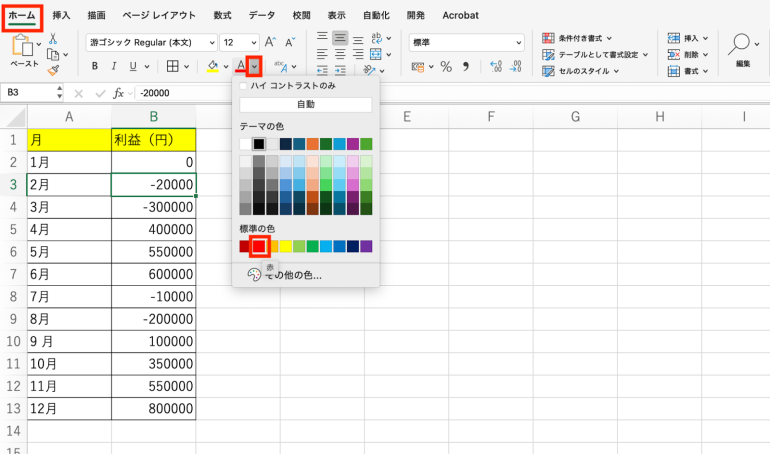Click the Paste clipboard icon

coord(23,45)
